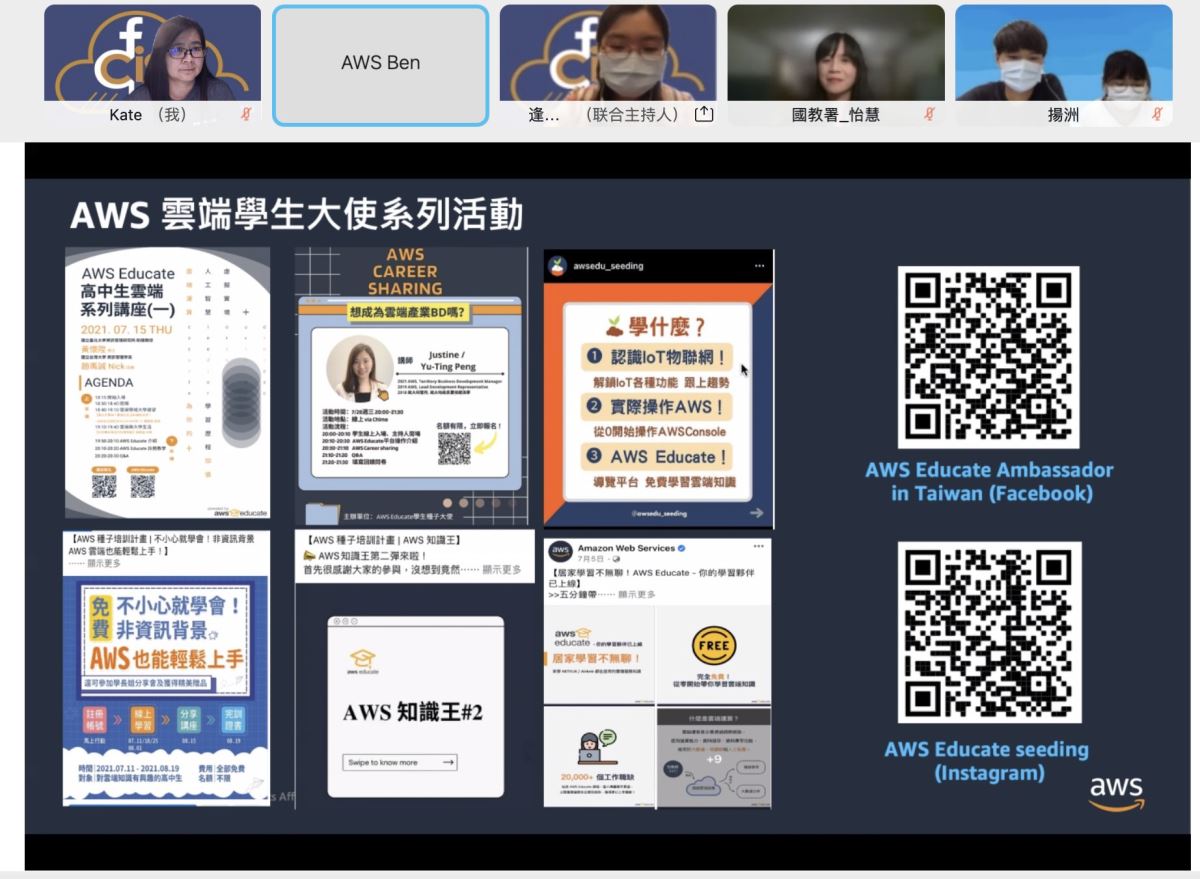Viewport: 1200px width, 879px height.
Task: Click the 20,000+ 個工作職缺 text
Action: (x=597, y=776)
